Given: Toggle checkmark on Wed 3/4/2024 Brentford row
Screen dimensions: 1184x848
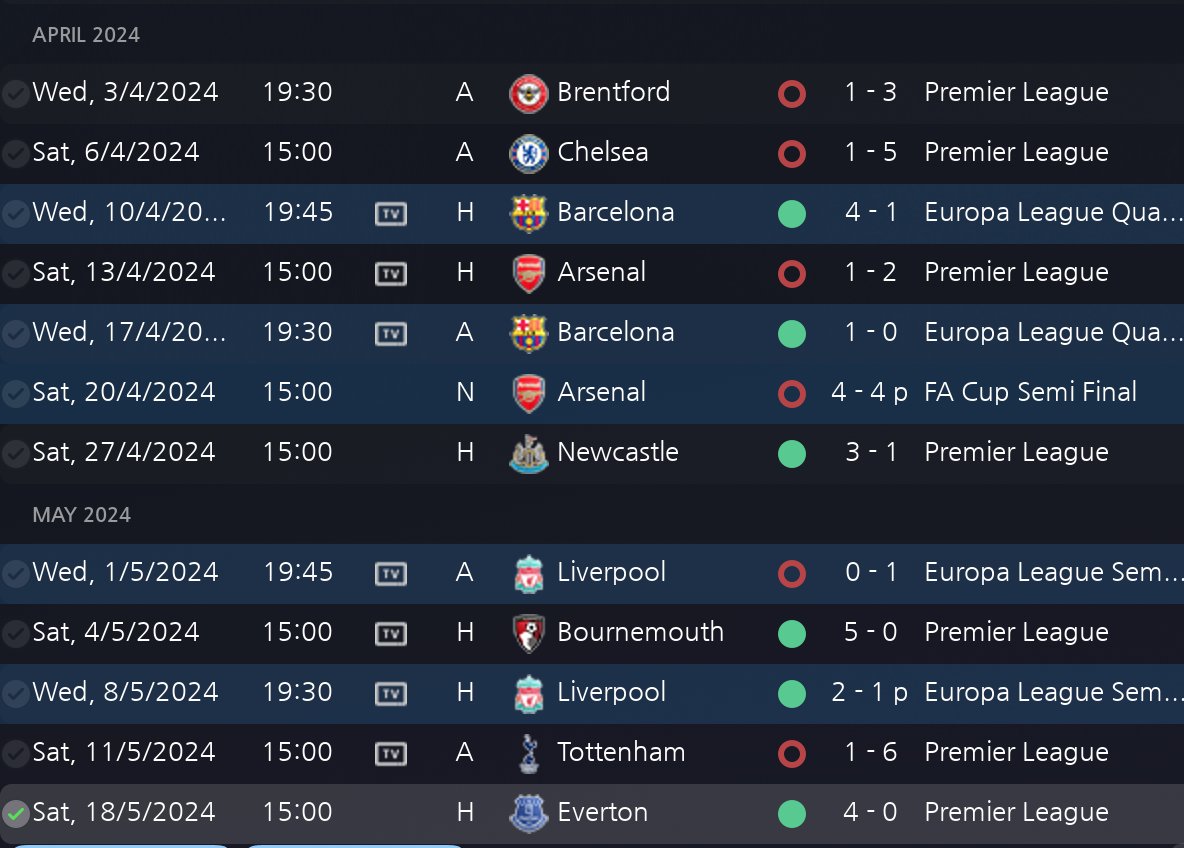Looking at the screenshot, I should pos(15,94).
